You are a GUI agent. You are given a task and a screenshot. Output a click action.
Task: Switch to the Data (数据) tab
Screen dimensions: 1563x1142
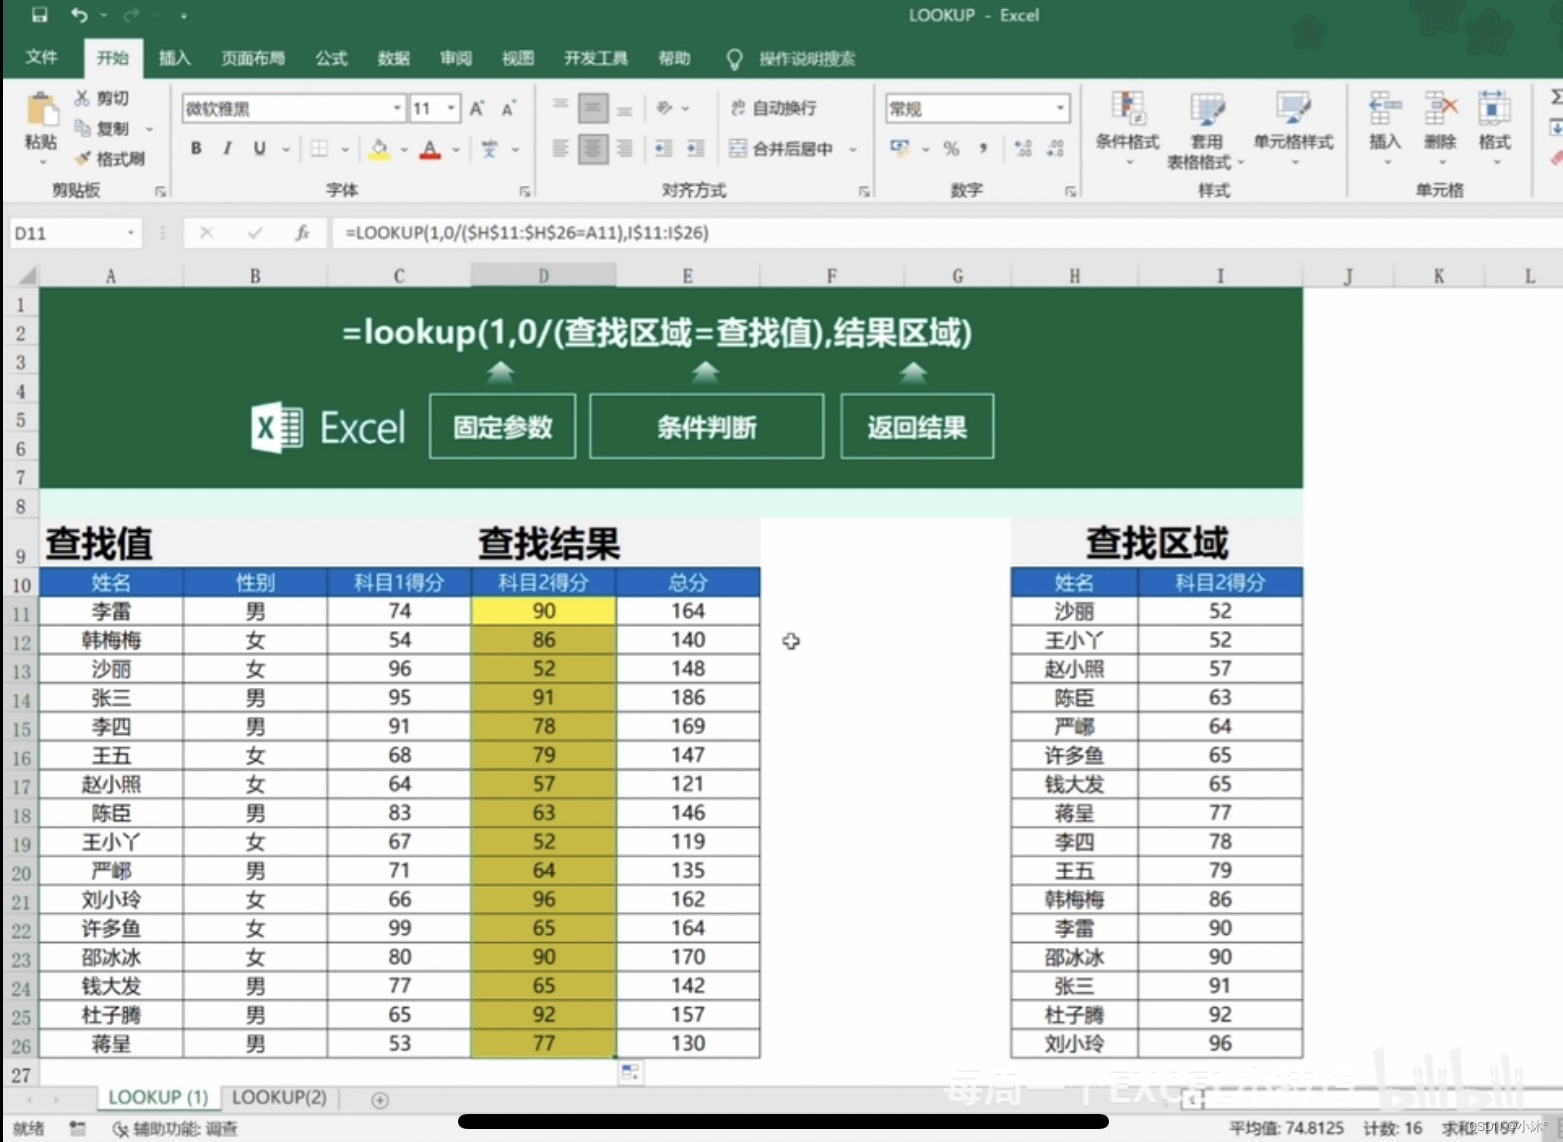click(393, 58)
